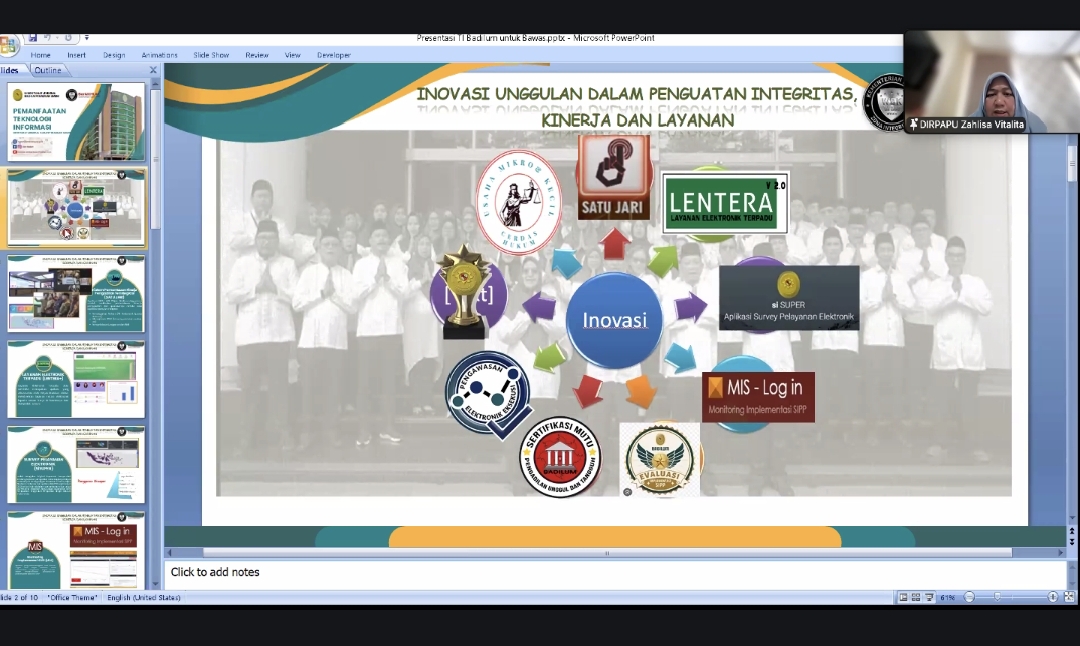Click the thumbnail pane vertical scrollbar
The width and height of the screenshot is (1080, 646).
pyautogui.click(x=156, y=160)
